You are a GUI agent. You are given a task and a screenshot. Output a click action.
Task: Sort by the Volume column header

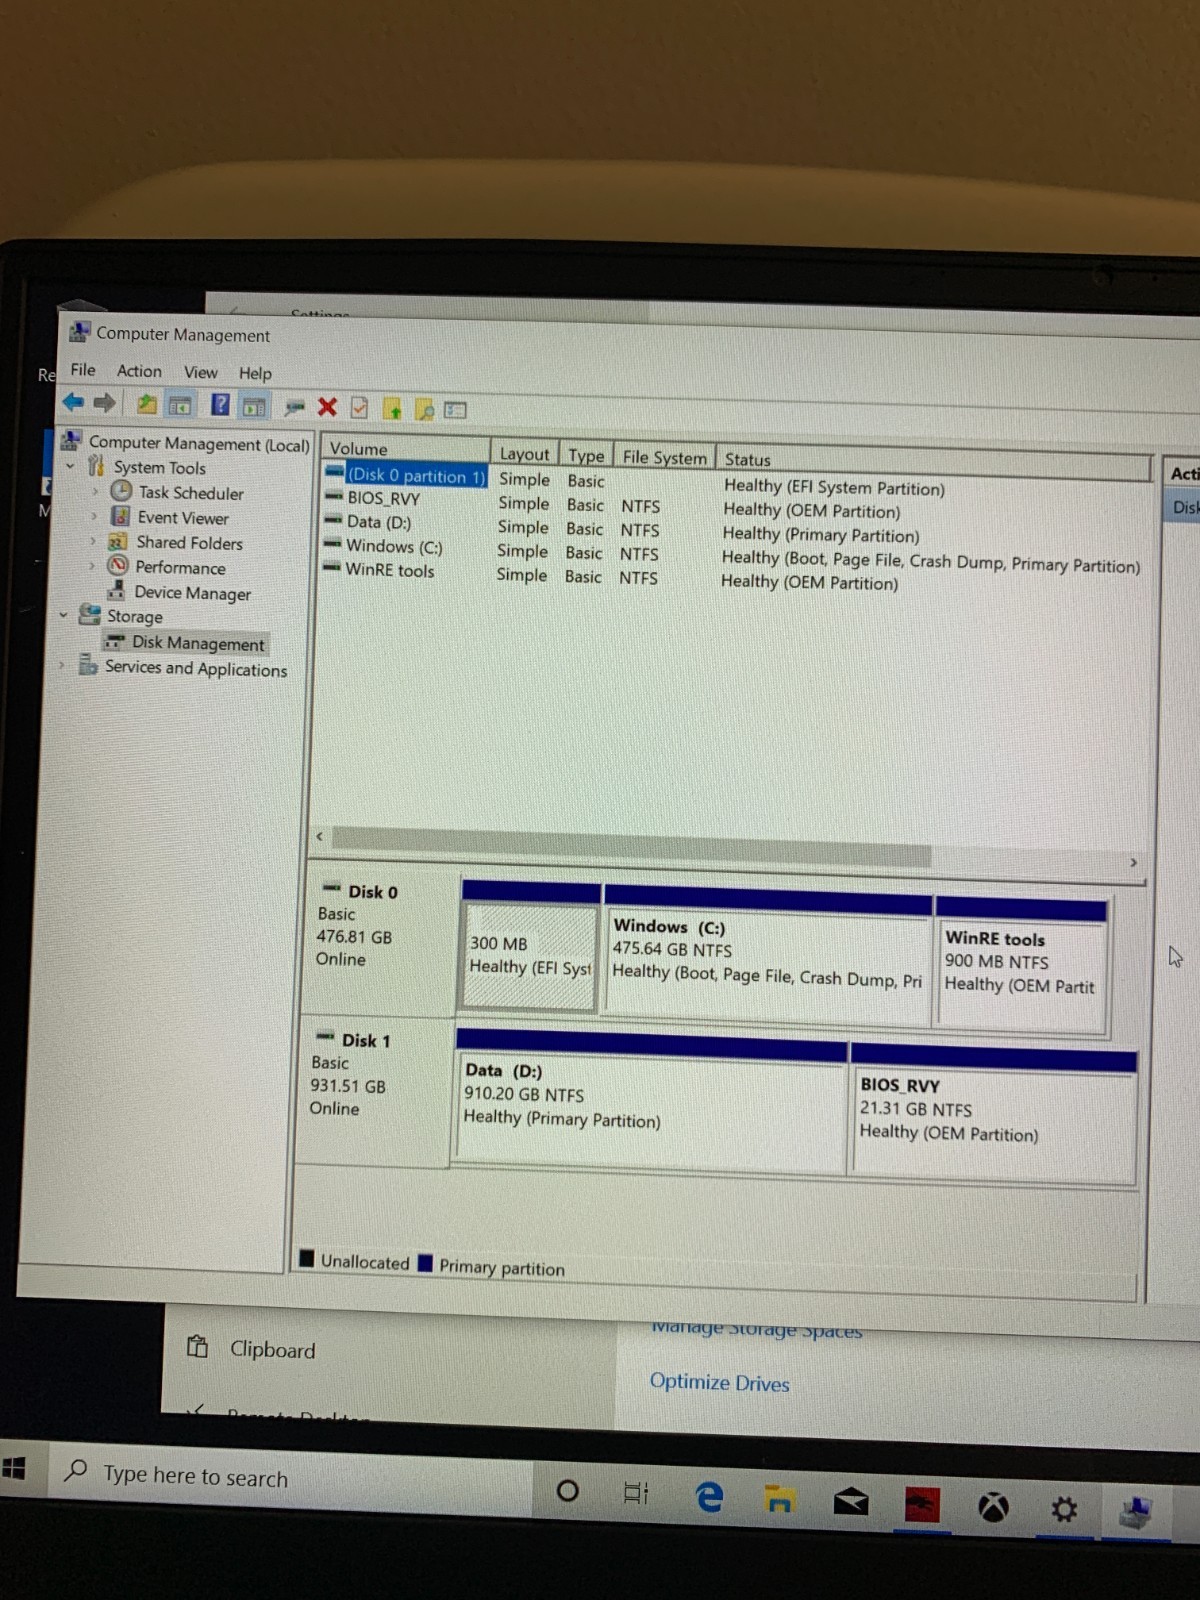click(x=406, y=449)
